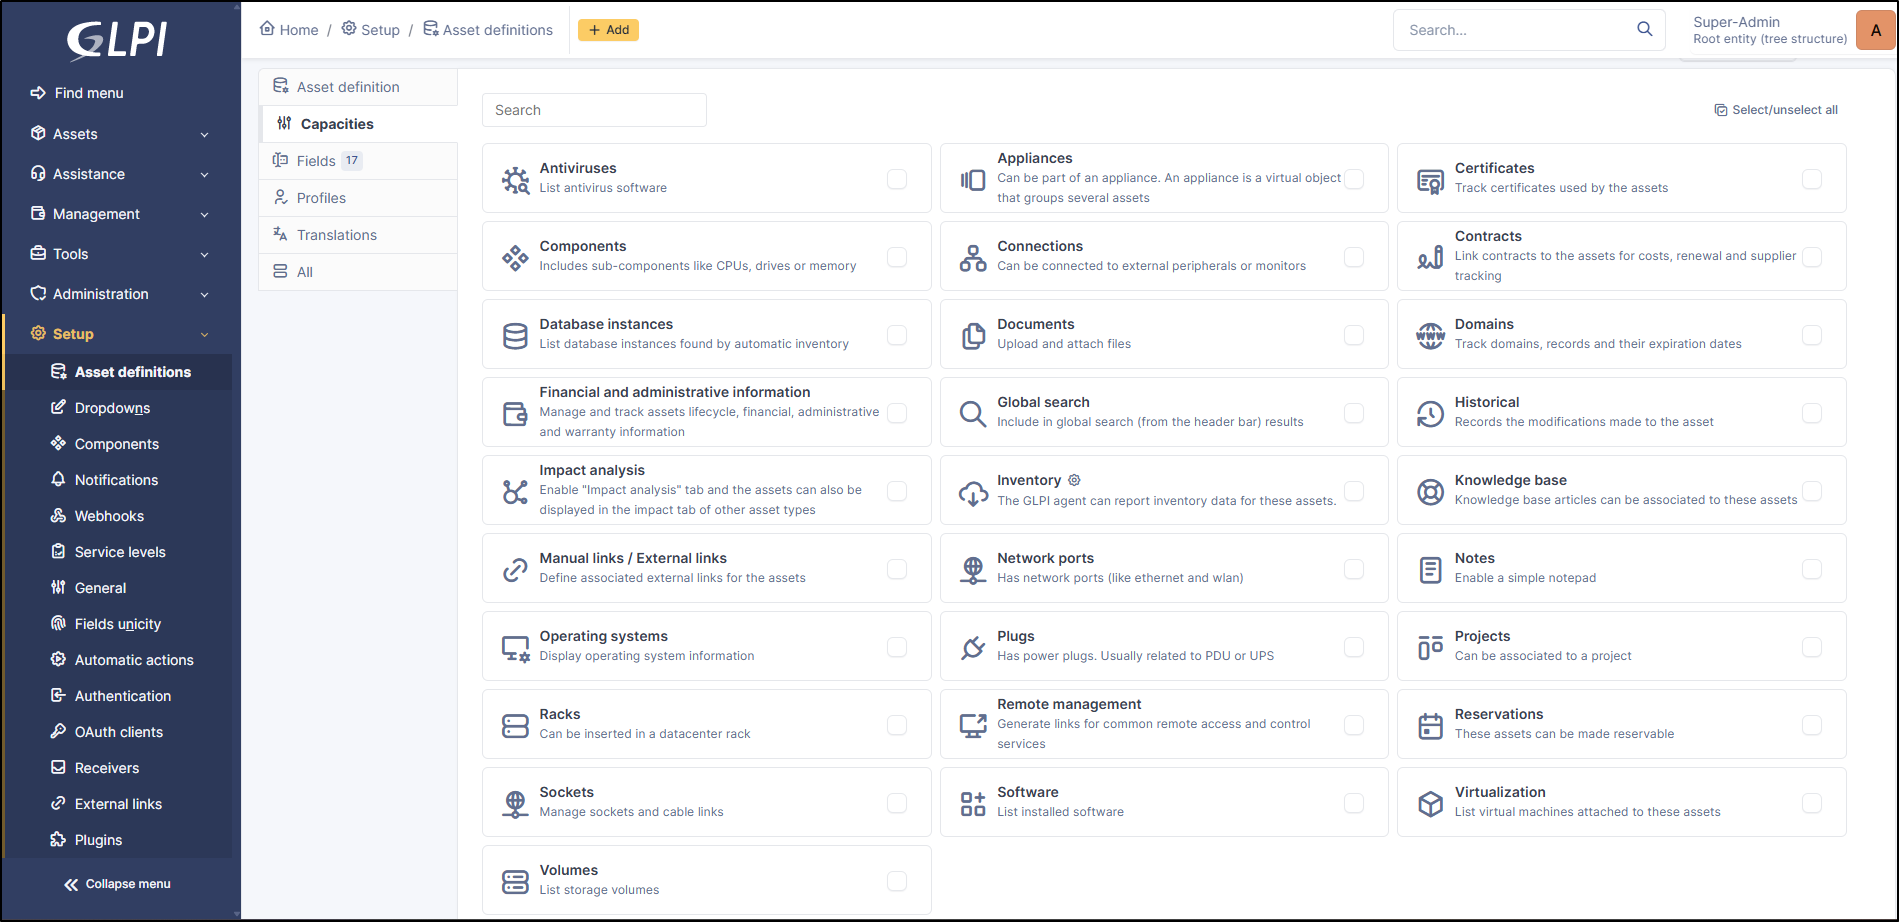Click Select/unselect all link
Viewport: 1899px width, 922px height.
(x=1776, y=110)
